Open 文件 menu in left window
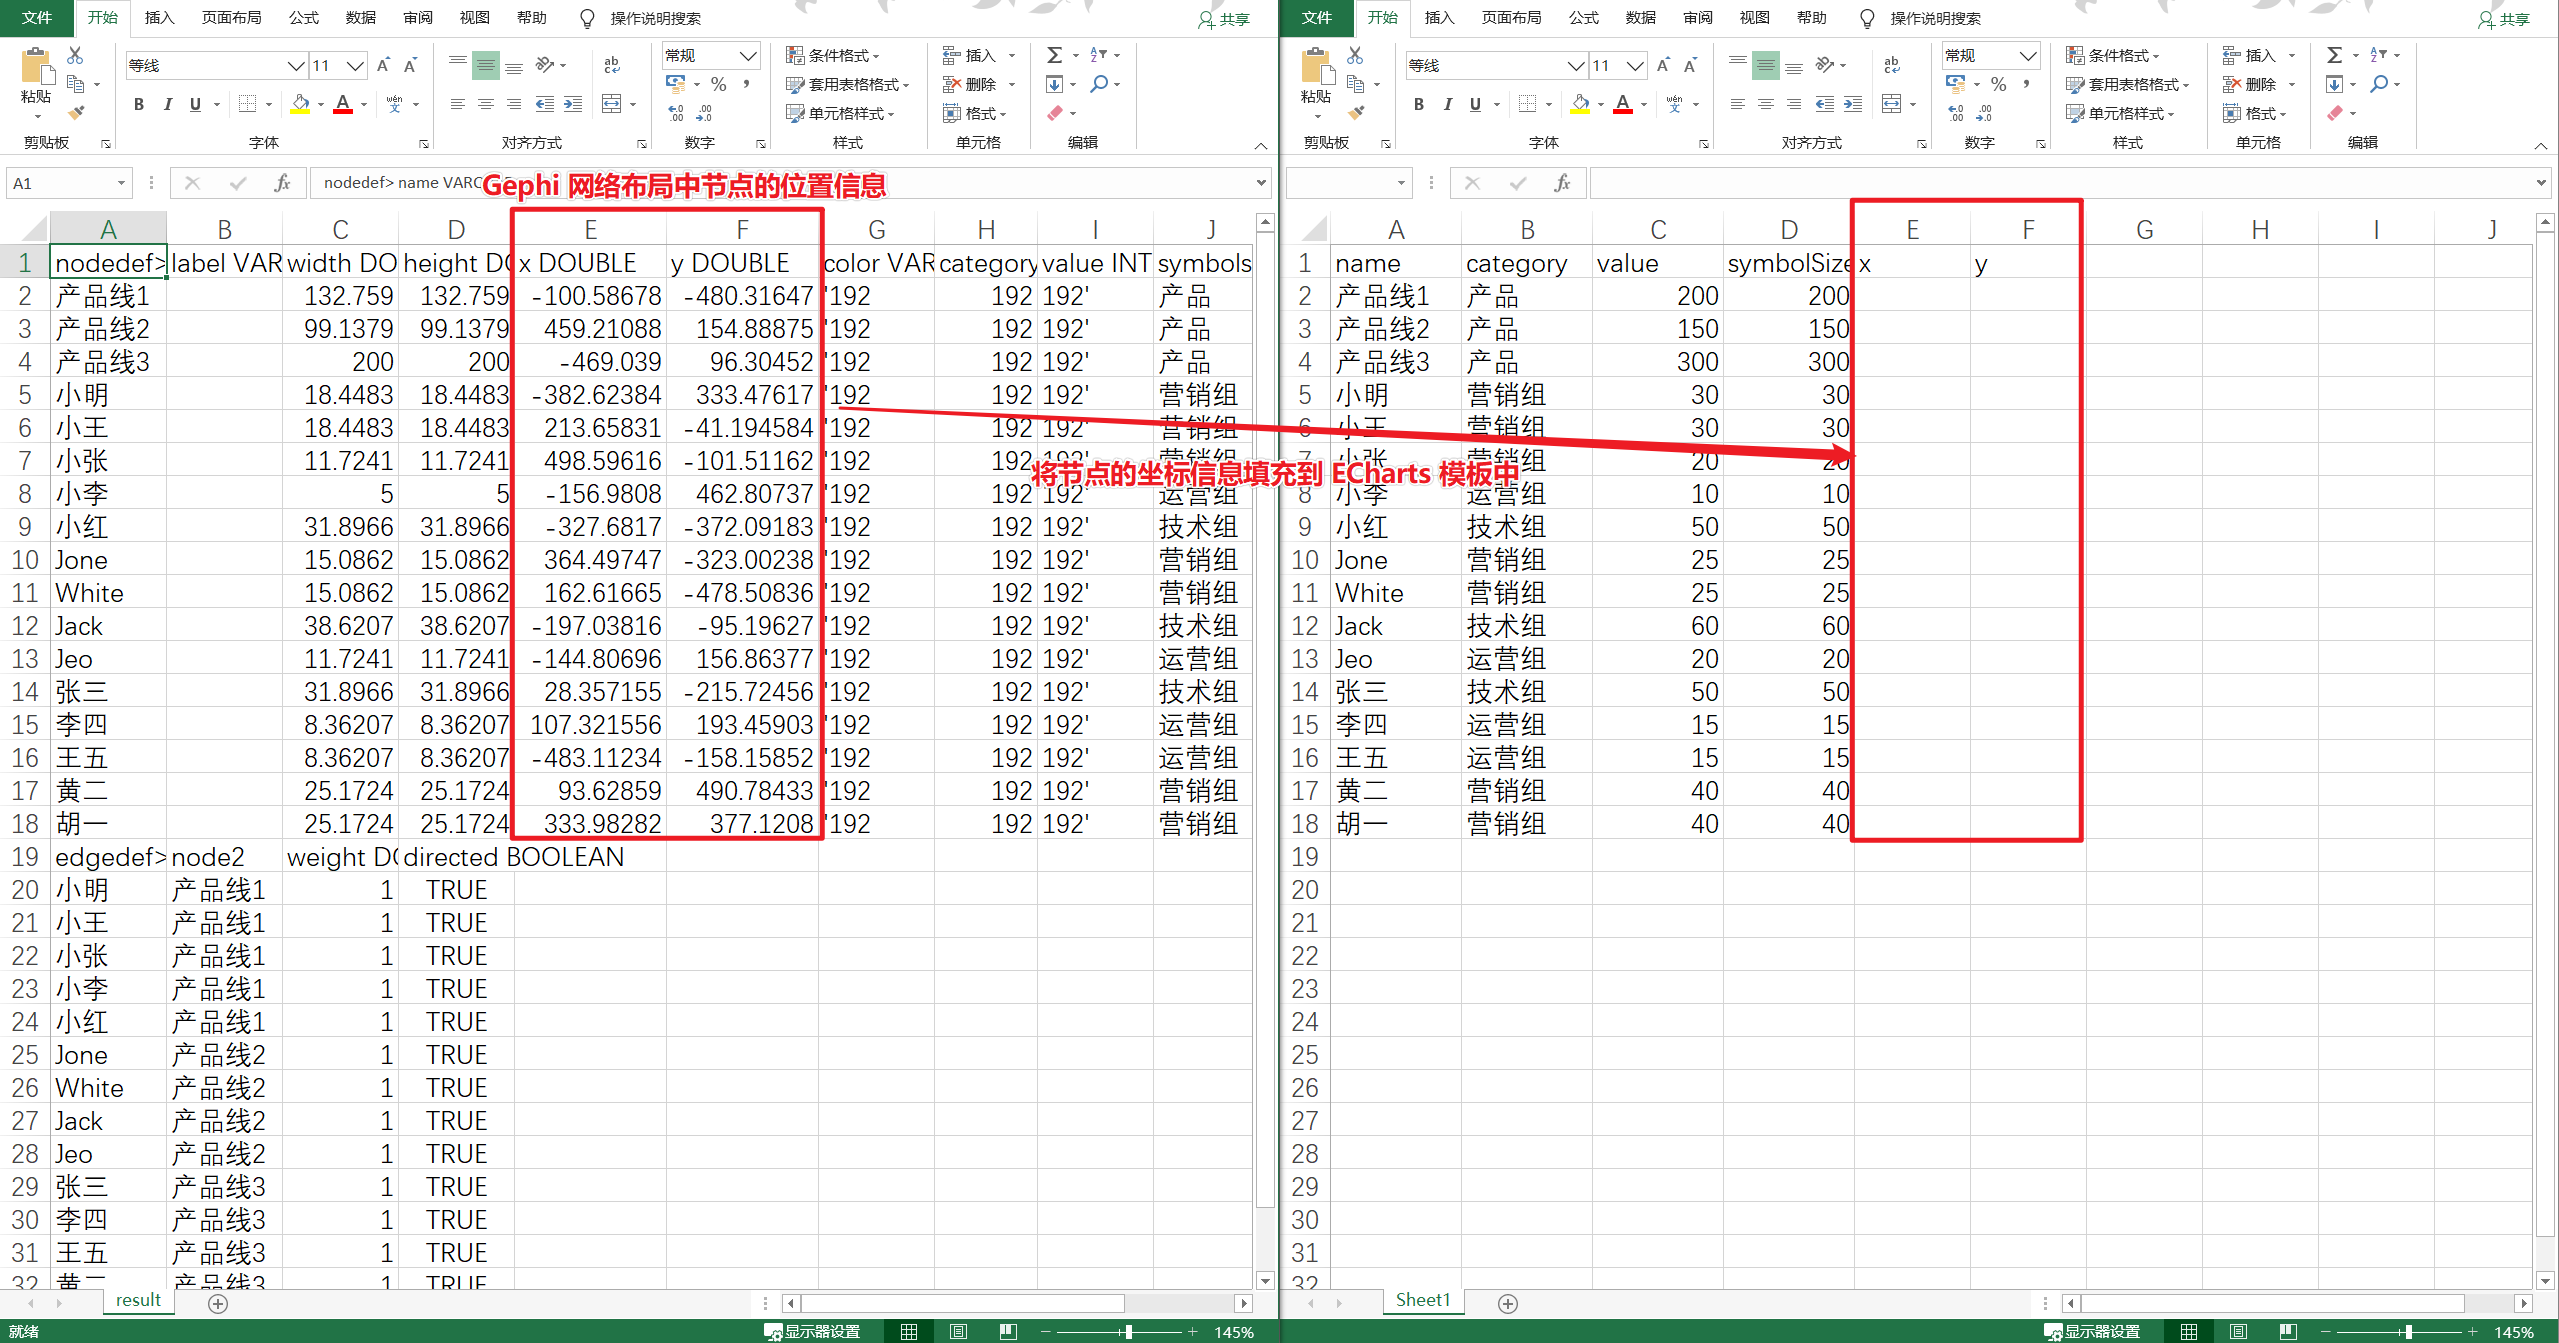 coord(36,18)
